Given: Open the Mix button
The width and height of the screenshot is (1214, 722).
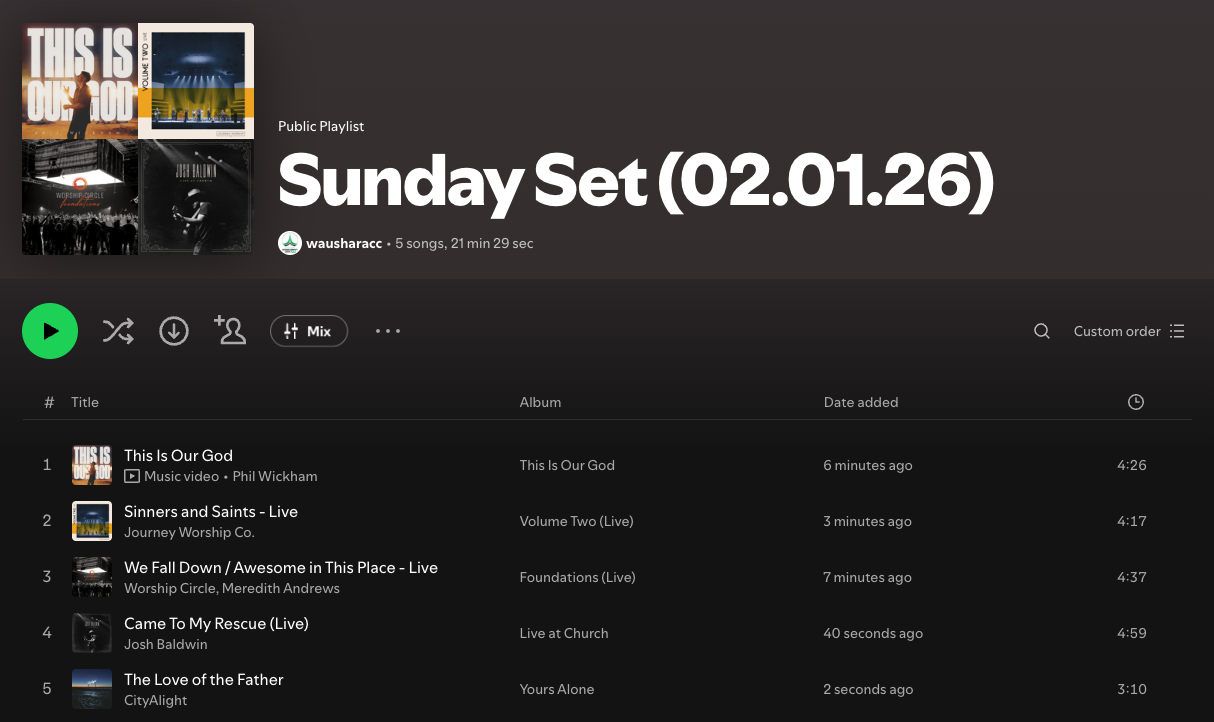Looking at the screenshot, I should 309,331.
